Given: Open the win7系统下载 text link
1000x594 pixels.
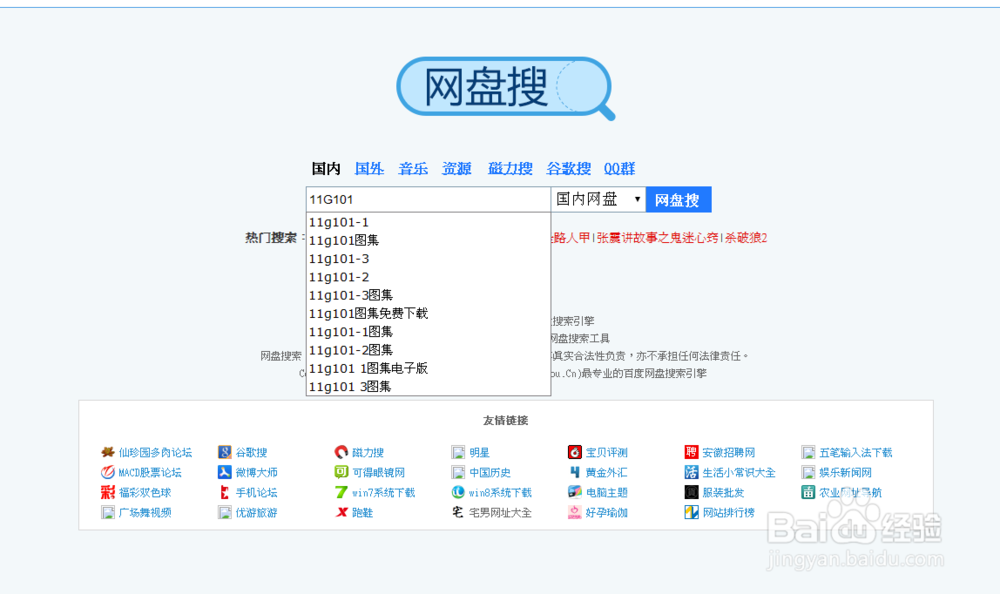Looking at the screenshot, I should point(383,493).
